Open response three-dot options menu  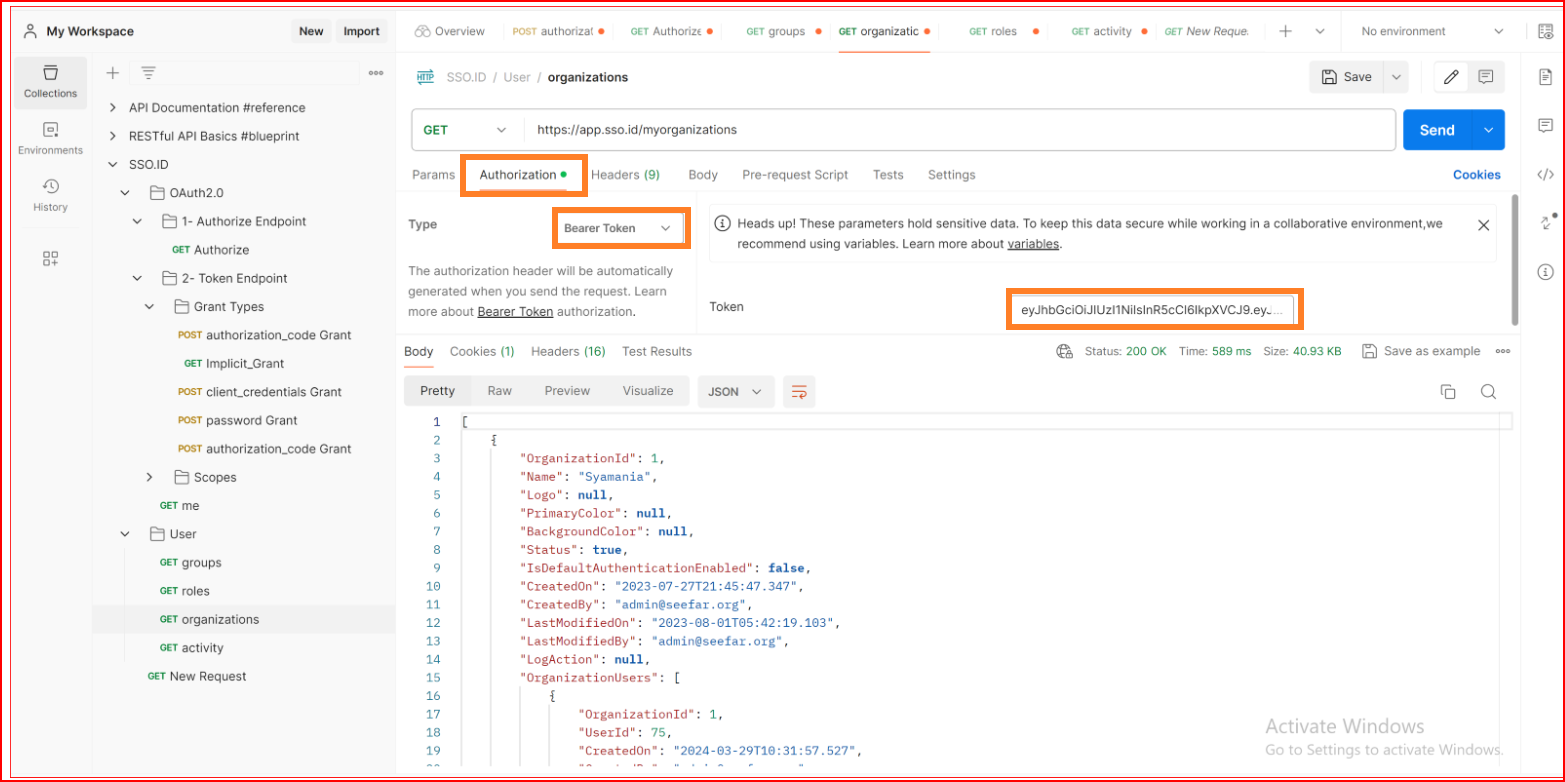[x=1502, y=351]
